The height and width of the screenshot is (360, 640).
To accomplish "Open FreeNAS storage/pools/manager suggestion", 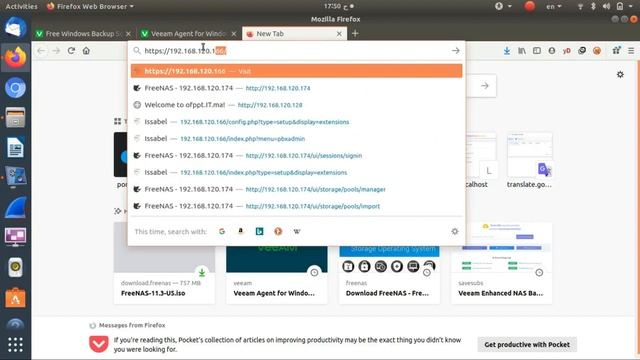I will coord(296,189).
